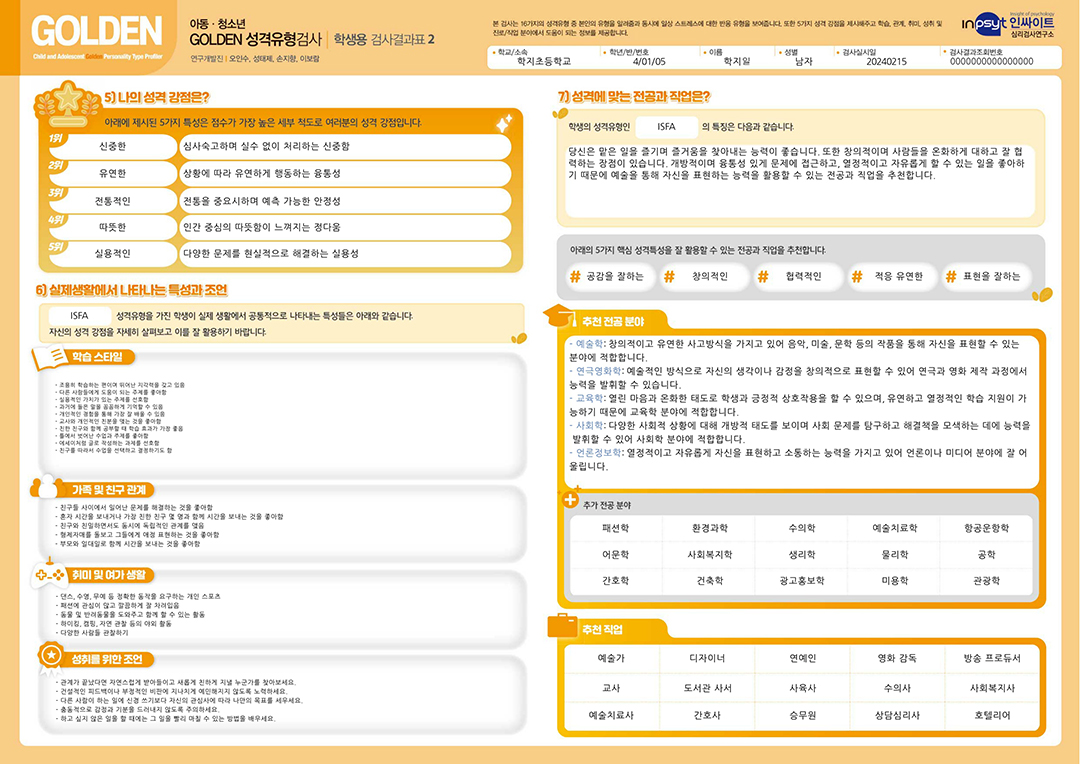Click the star trophy icon beside the section 5 heading
Image resolution: width=1080 pixels, height=764 pixels.
point(68,98)
